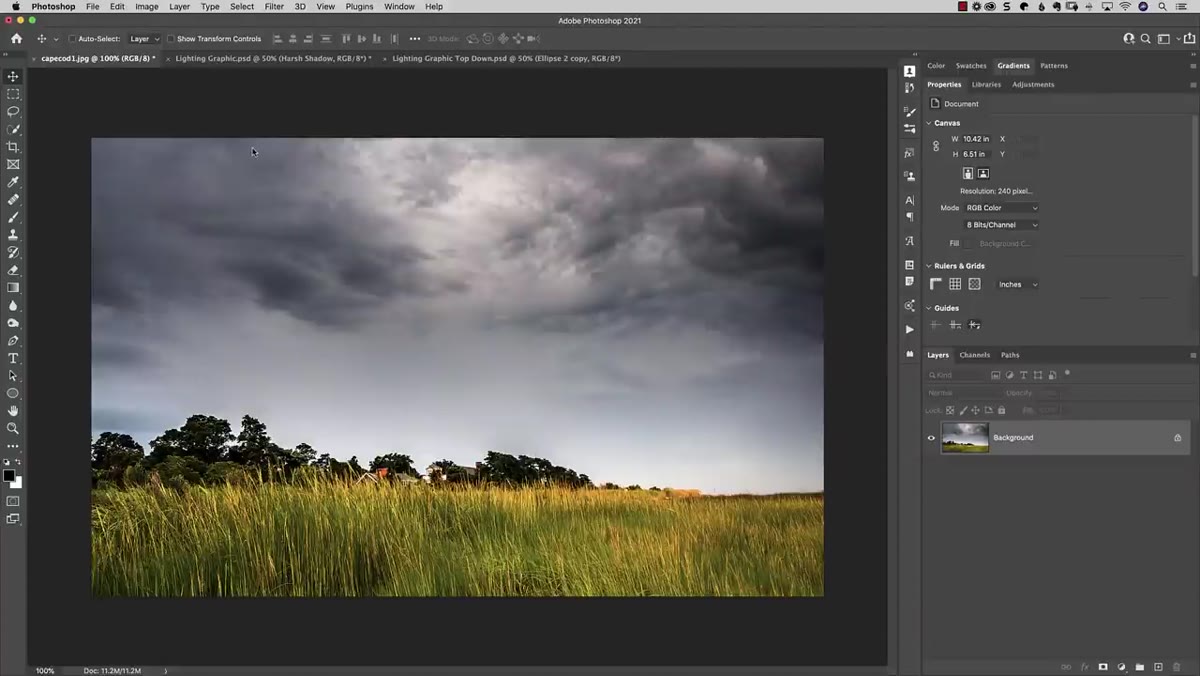Open Layers panel options menu
This screenshot has width=1200, height=676.
[x=1193, y=355]
